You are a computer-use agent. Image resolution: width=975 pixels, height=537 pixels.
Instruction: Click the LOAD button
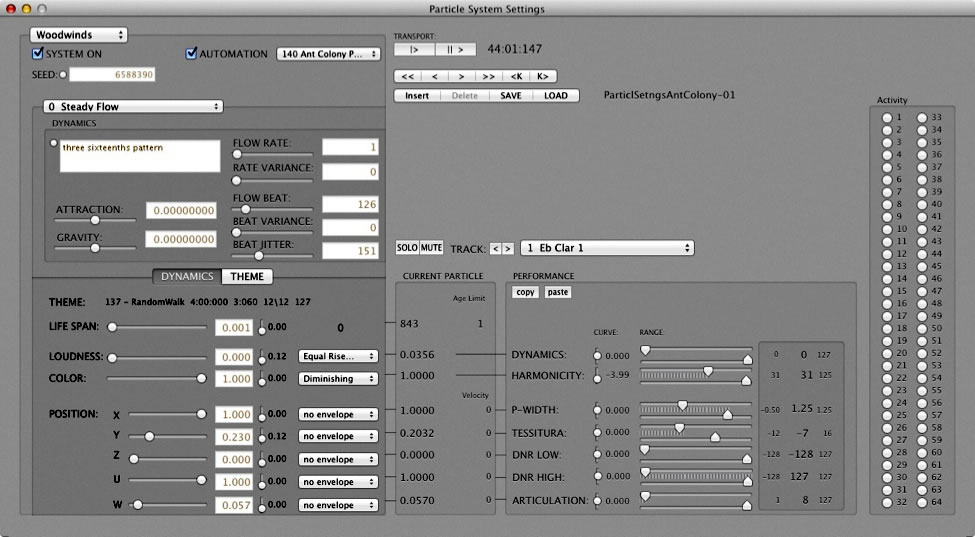click(556, 96)
